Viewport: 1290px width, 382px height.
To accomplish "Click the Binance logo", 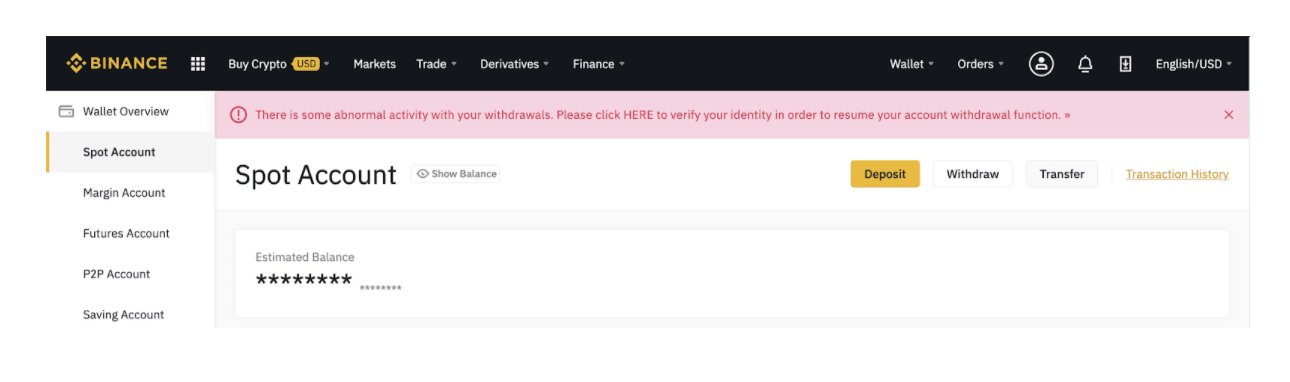I will click(117, 63).
